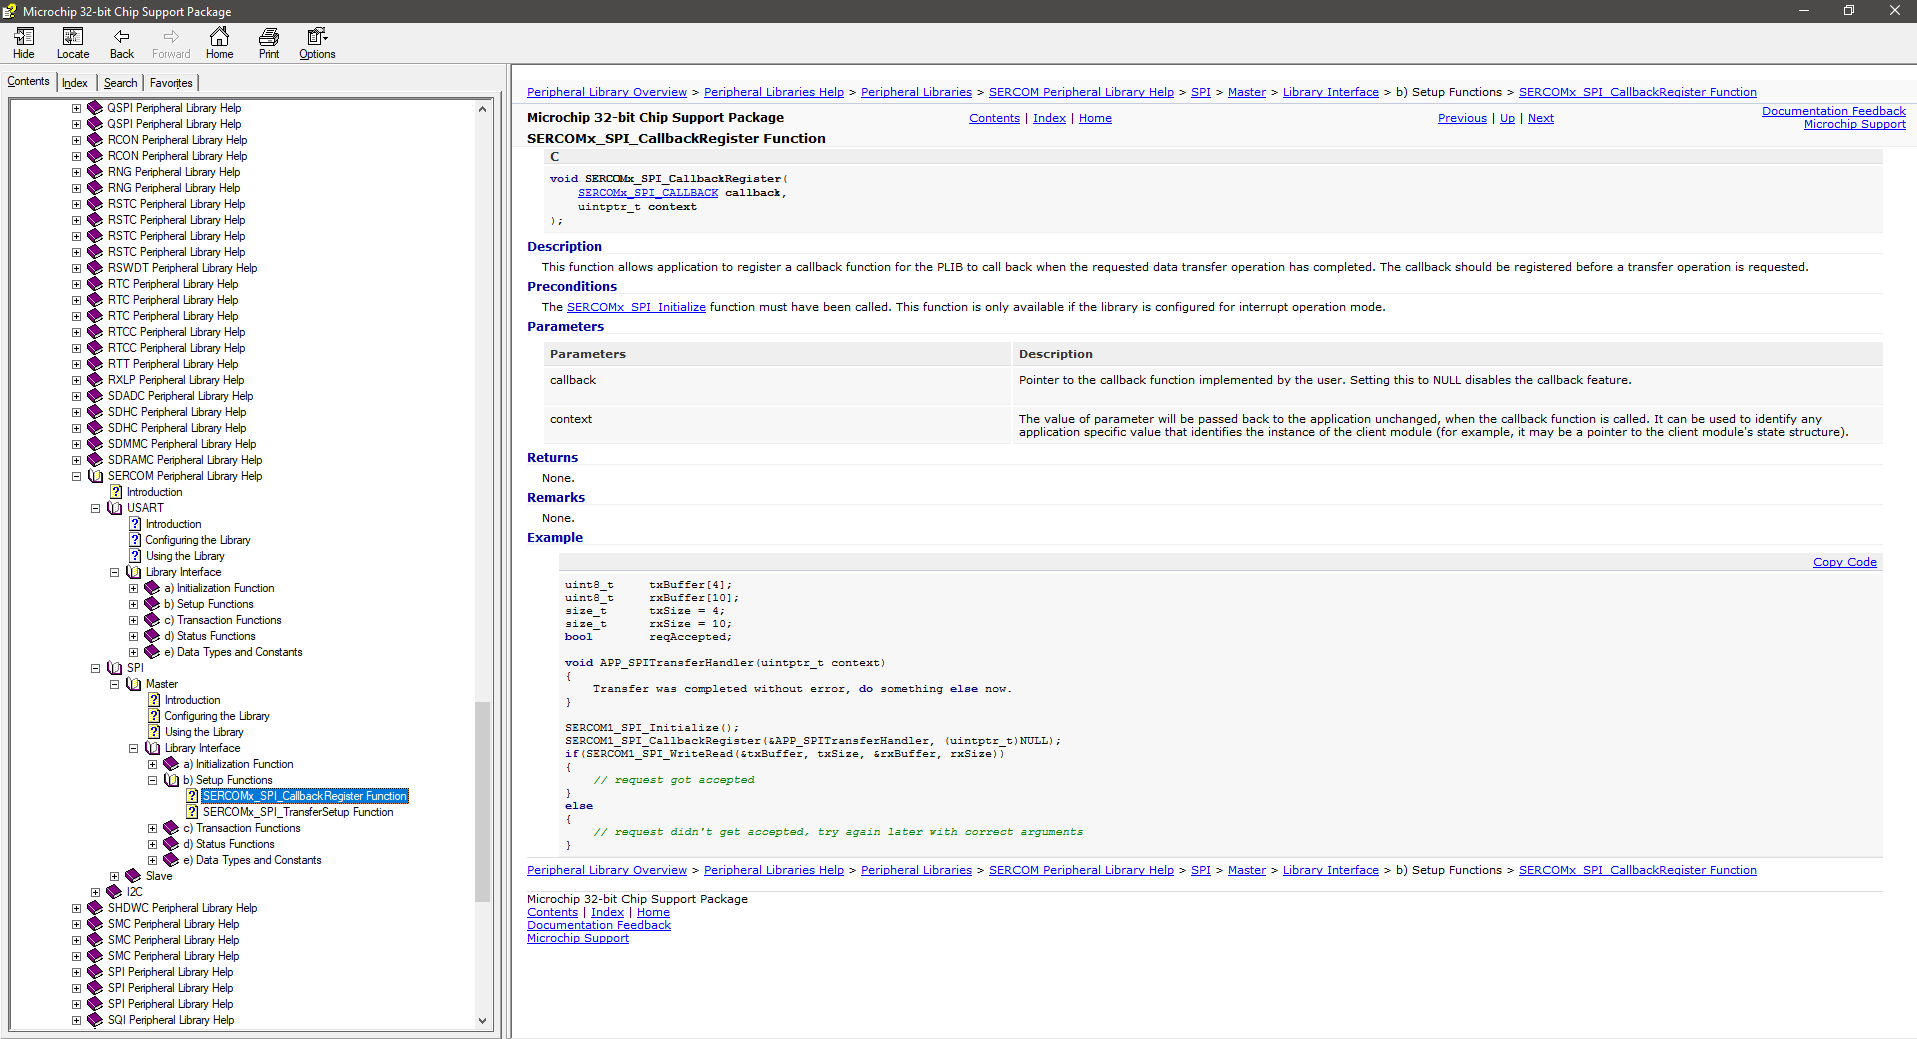Open the SERCOMx_SPI_Initialize link in Preconditions

[636, 307]
